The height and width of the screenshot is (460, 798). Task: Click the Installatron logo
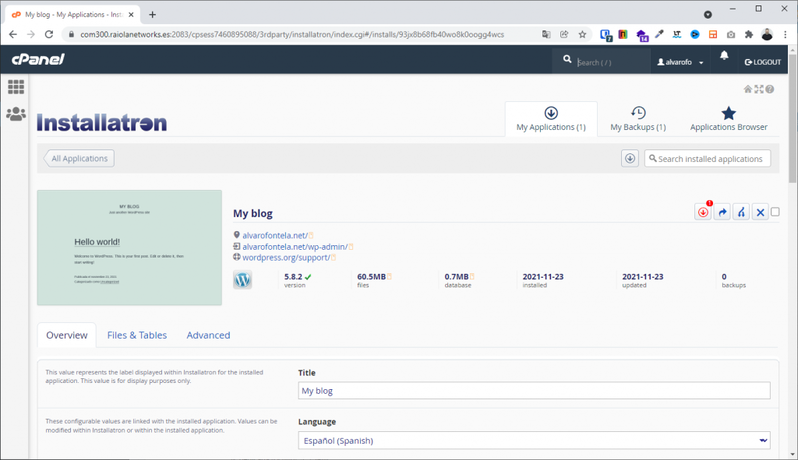[102, 123]
